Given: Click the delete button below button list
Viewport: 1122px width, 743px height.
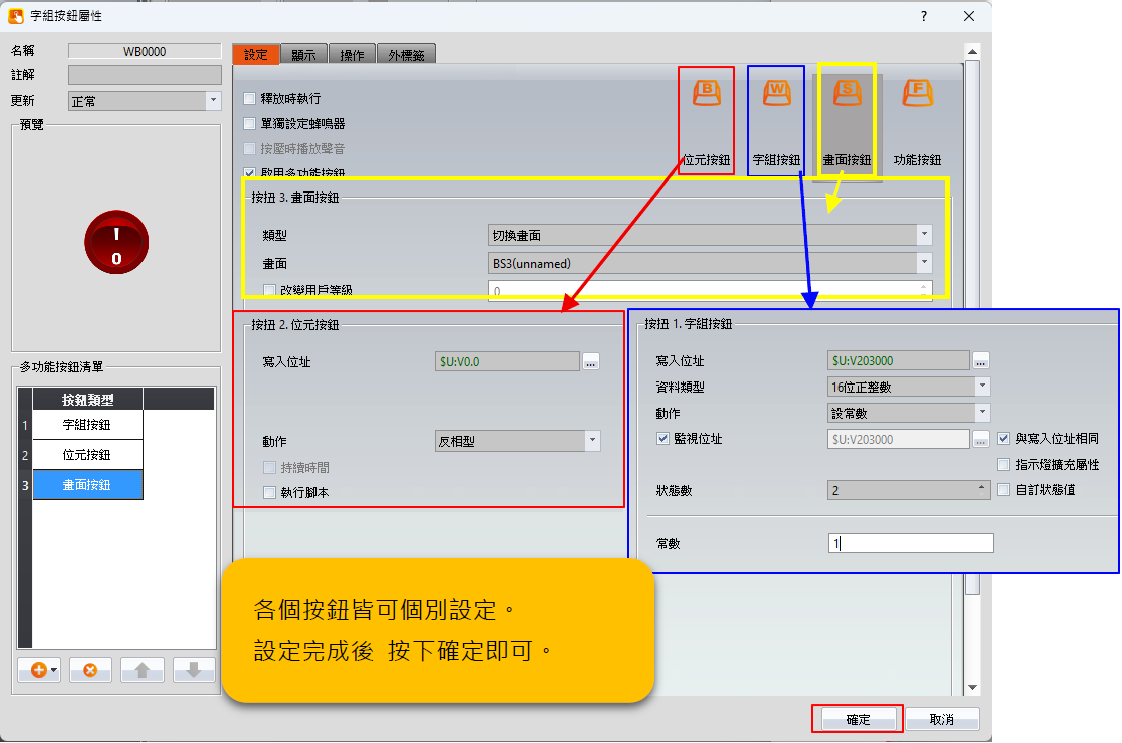Looking at the screenshot, I should point(90,670).
